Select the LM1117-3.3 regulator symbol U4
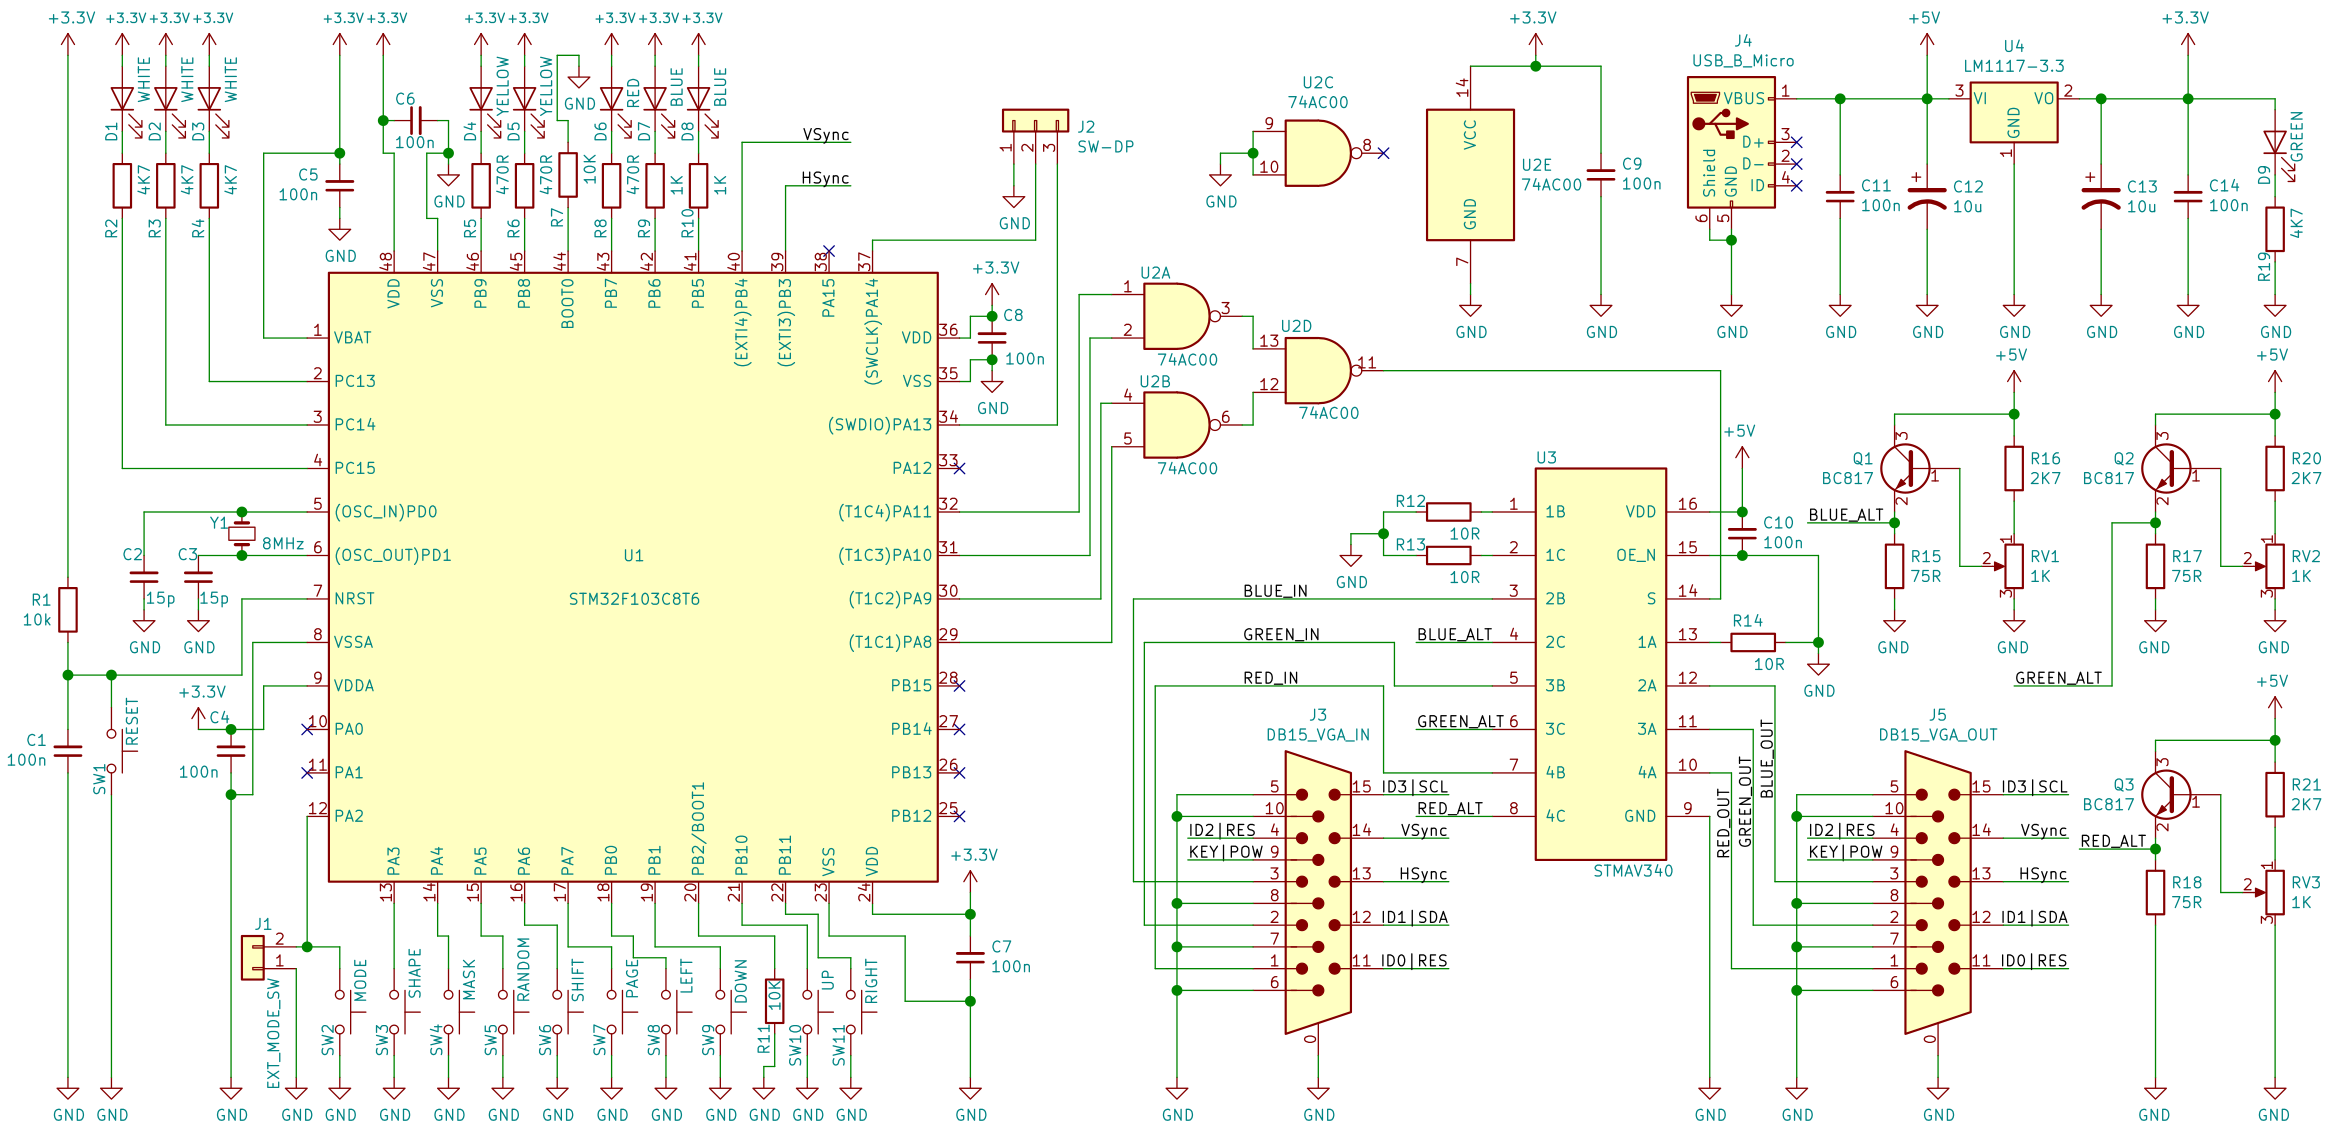Viewport: 2335px width, 1133px height. 2015,110
